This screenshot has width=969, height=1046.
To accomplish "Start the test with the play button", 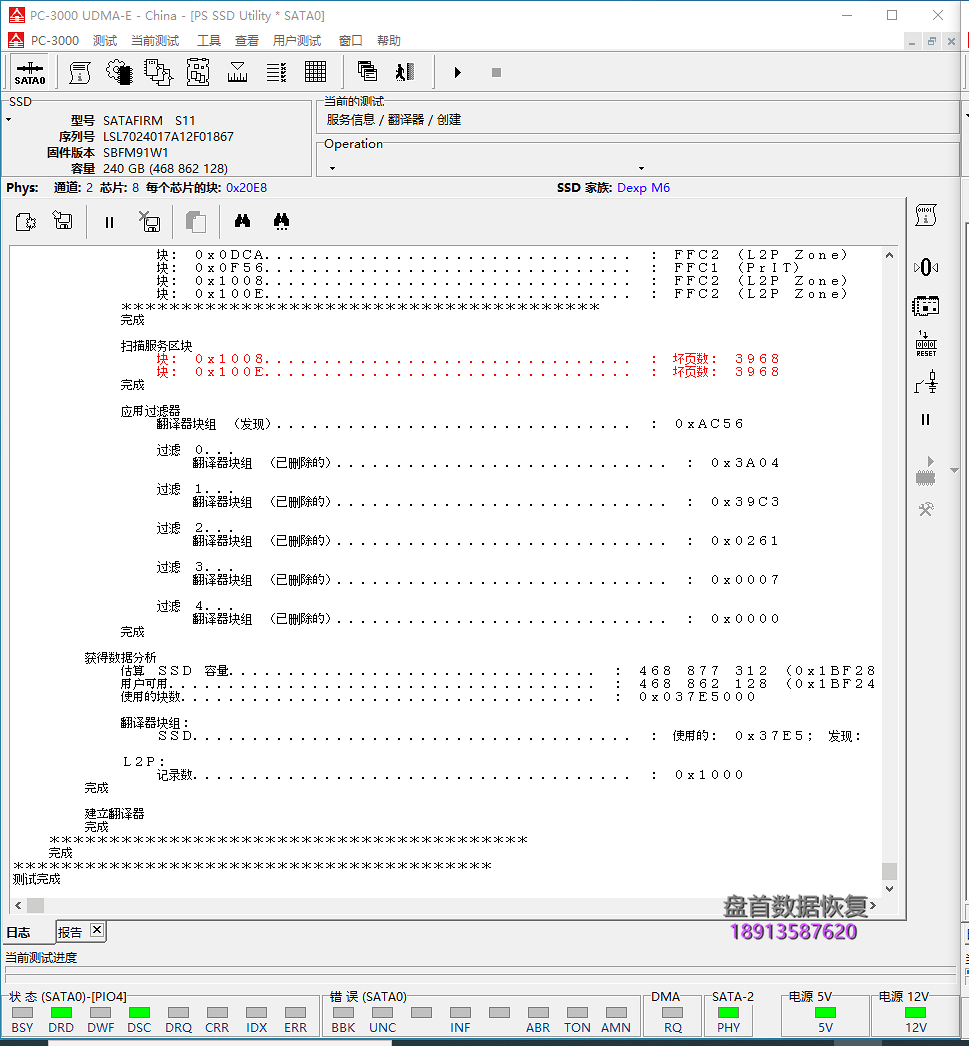I will (457, 72).
